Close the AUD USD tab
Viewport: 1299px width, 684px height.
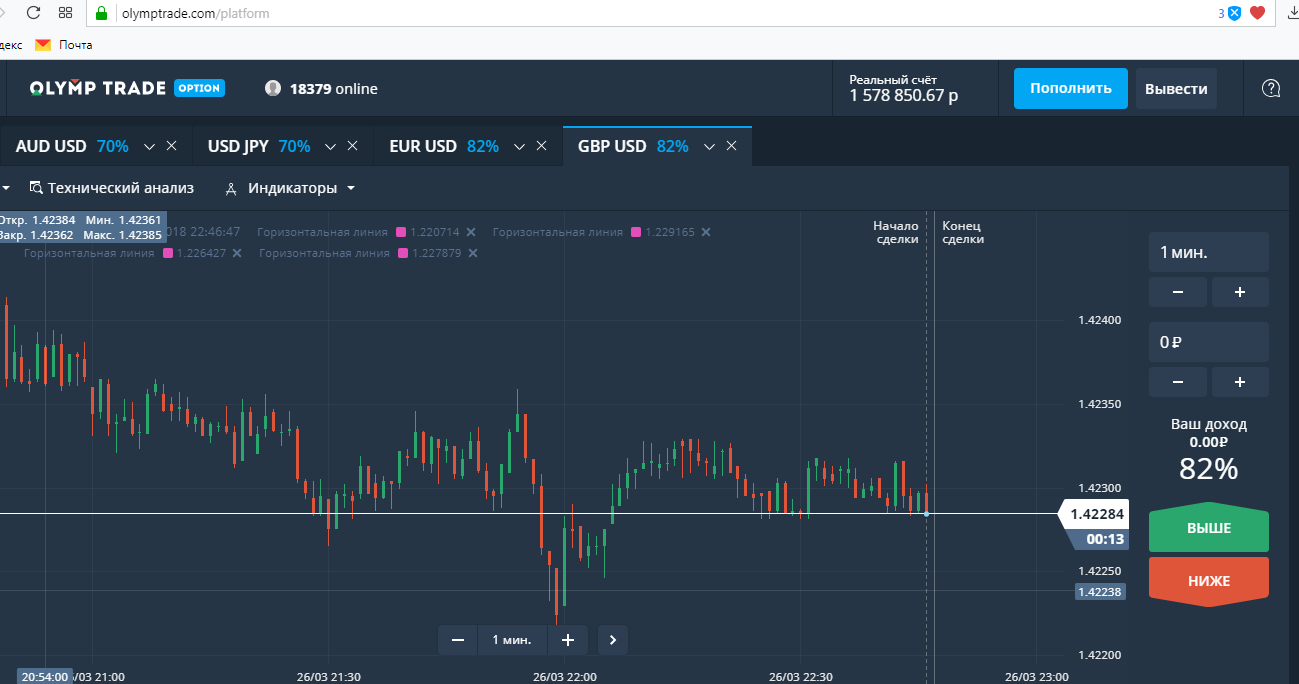(x=171, y=146)
